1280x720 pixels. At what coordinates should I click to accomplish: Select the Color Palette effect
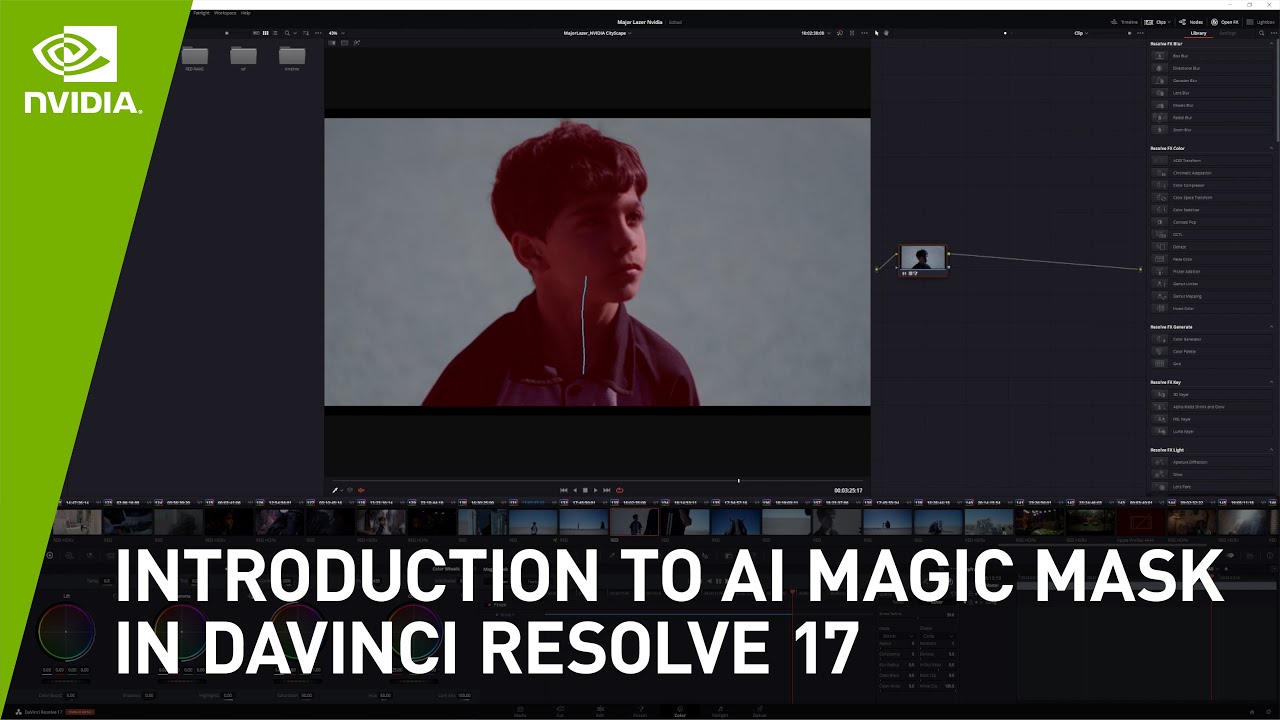point(1211,351)
